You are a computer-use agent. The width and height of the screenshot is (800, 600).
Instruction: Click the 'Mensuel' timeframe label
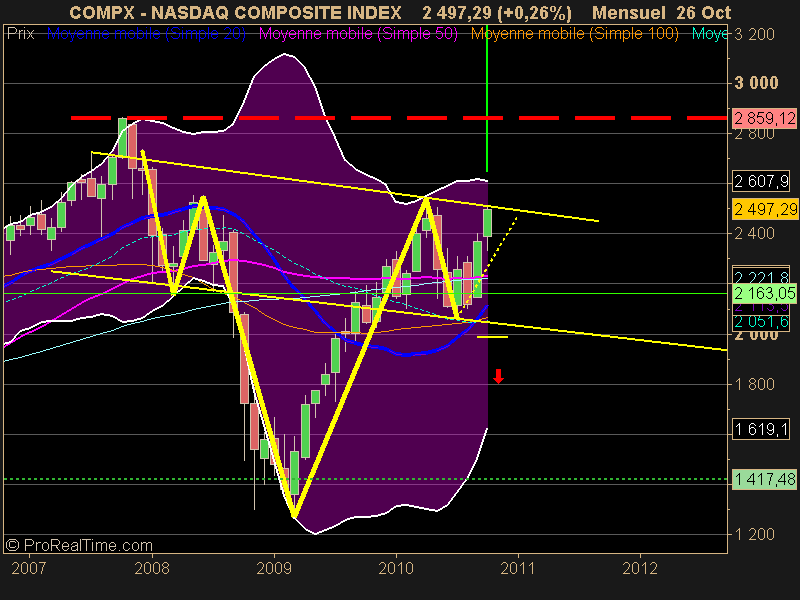pyautogui.click(x=629, y=12)
